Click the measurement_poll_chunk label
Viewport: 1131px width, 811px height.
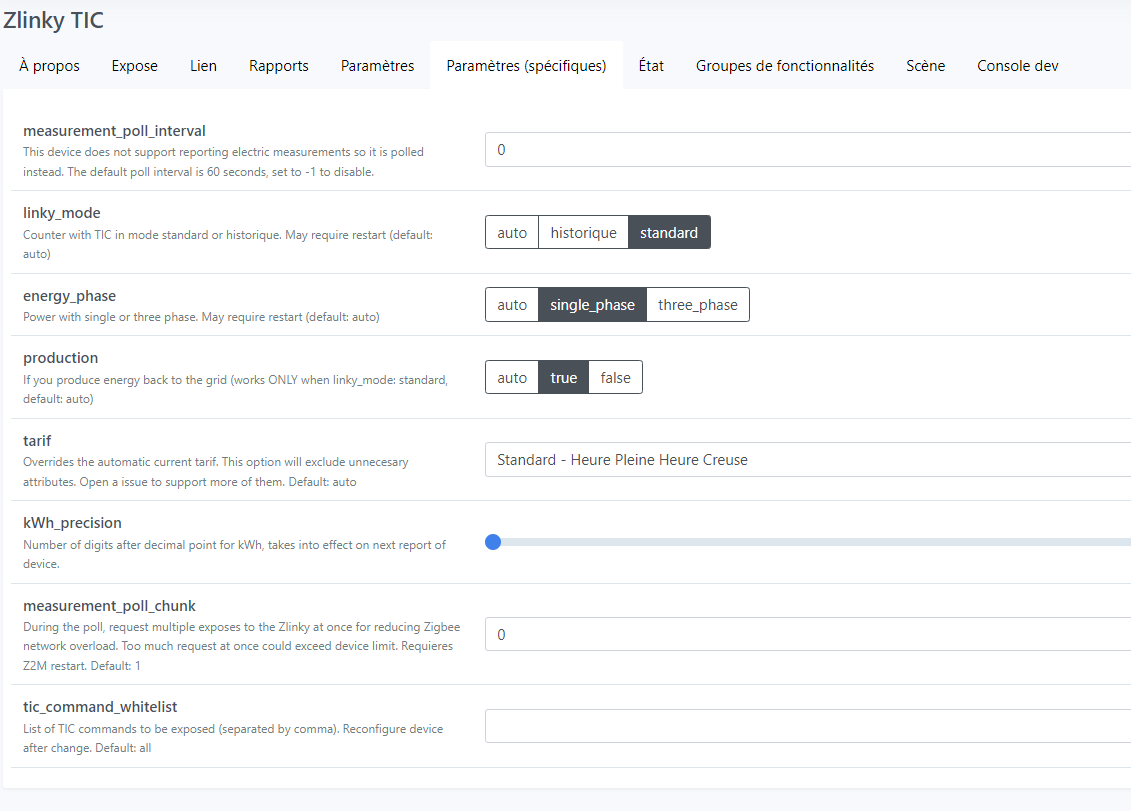[x=109, y=606]
